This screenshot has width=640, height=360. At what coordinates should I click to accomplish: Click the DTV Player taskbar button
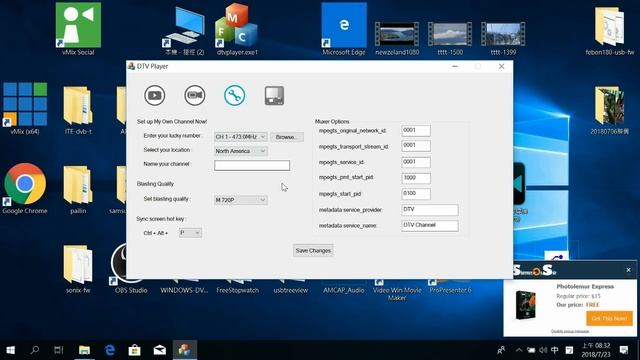[184, 350]
